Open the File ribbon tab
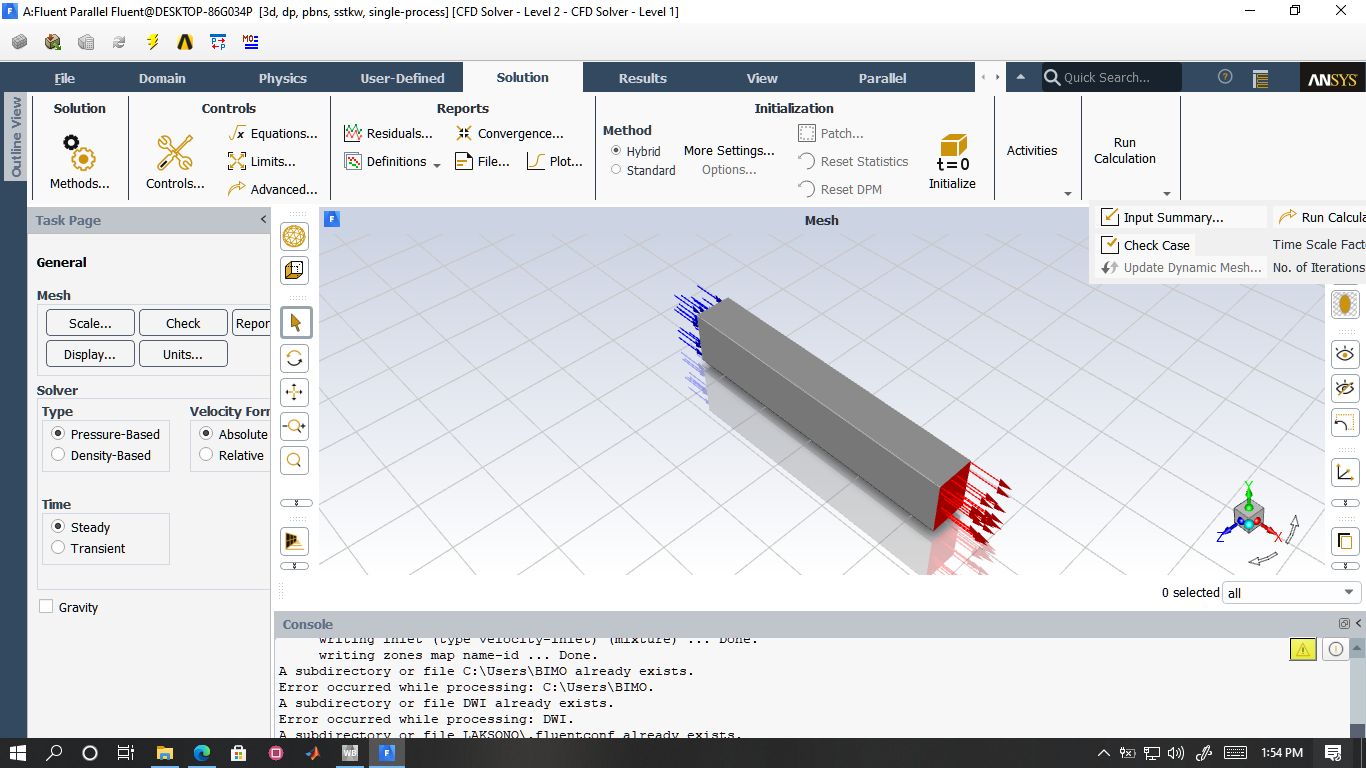 (x=64, y=78)
